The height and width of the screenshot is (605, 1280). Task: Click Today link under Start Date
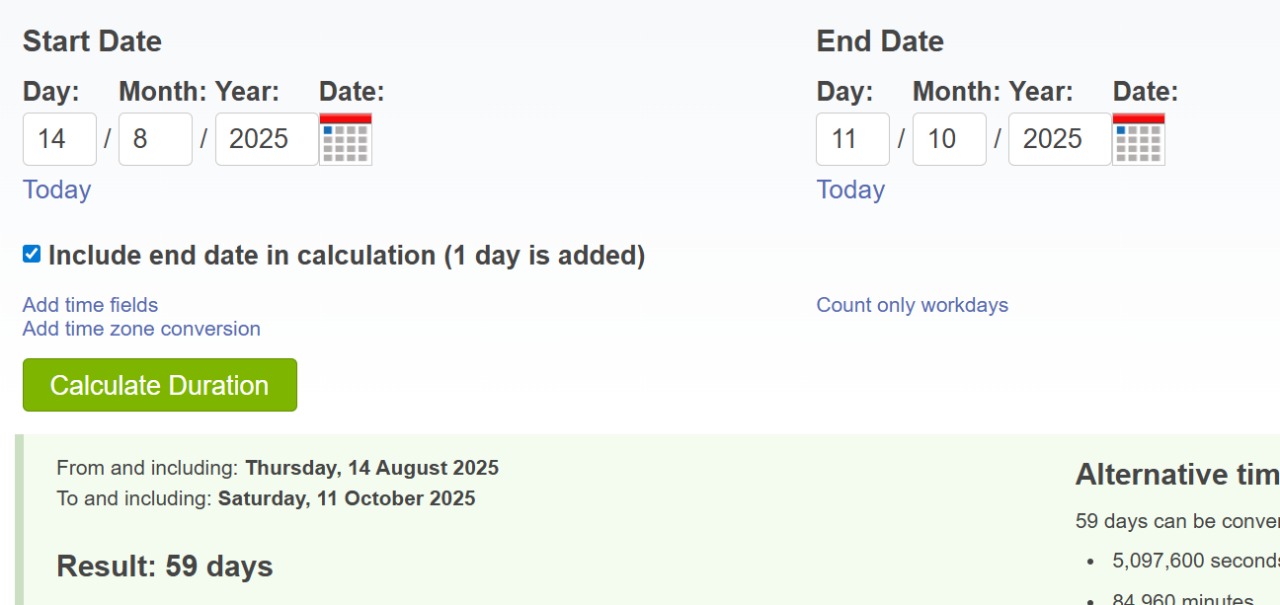pyautogui.click(x=57, y=190)
